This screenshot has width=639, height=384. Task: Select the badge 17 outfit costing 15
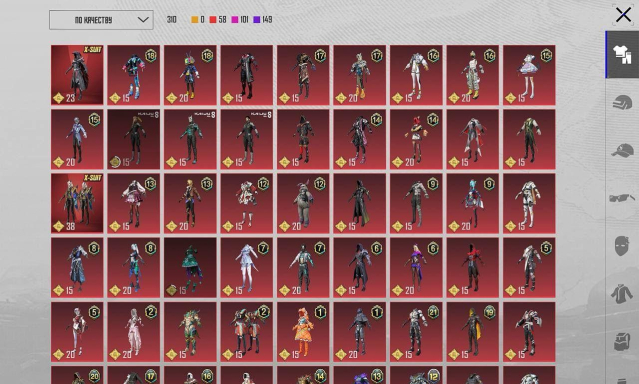coord(303,75)
